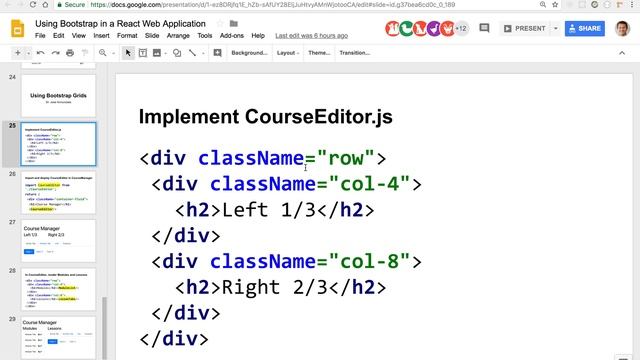This screenshot has width=640, height=360.
Task: Click the Transition... button
Action: coord(355,53)
